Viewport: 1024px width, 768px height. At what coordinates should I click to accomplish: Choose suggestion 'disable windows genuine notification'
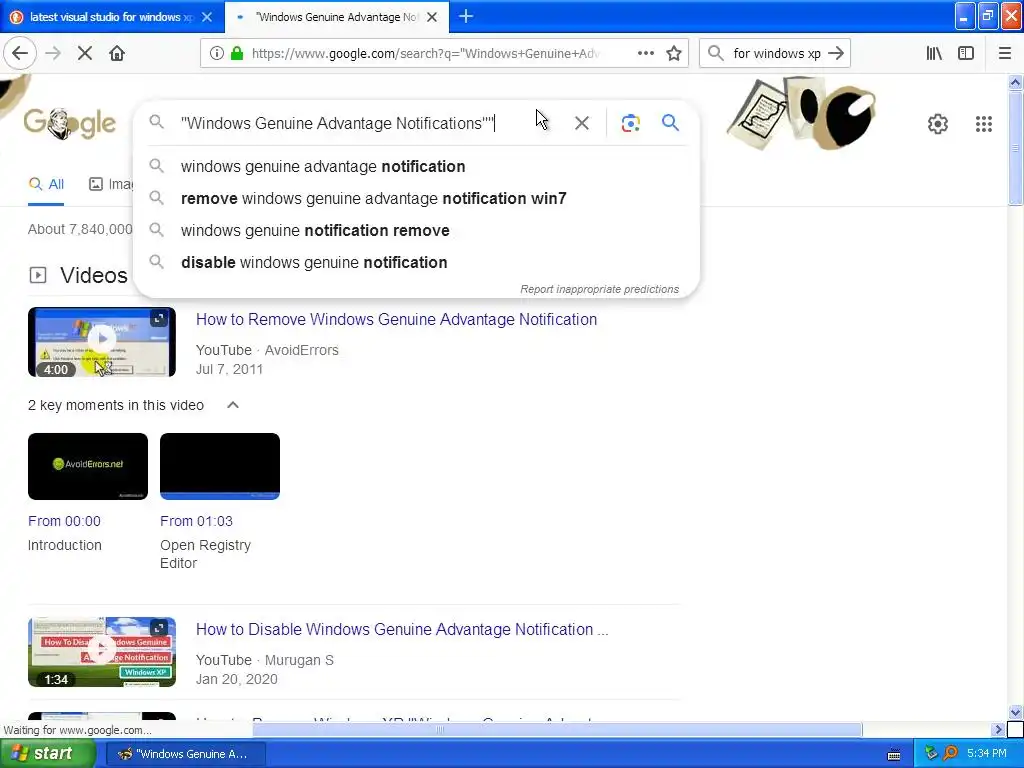(415, 263)
